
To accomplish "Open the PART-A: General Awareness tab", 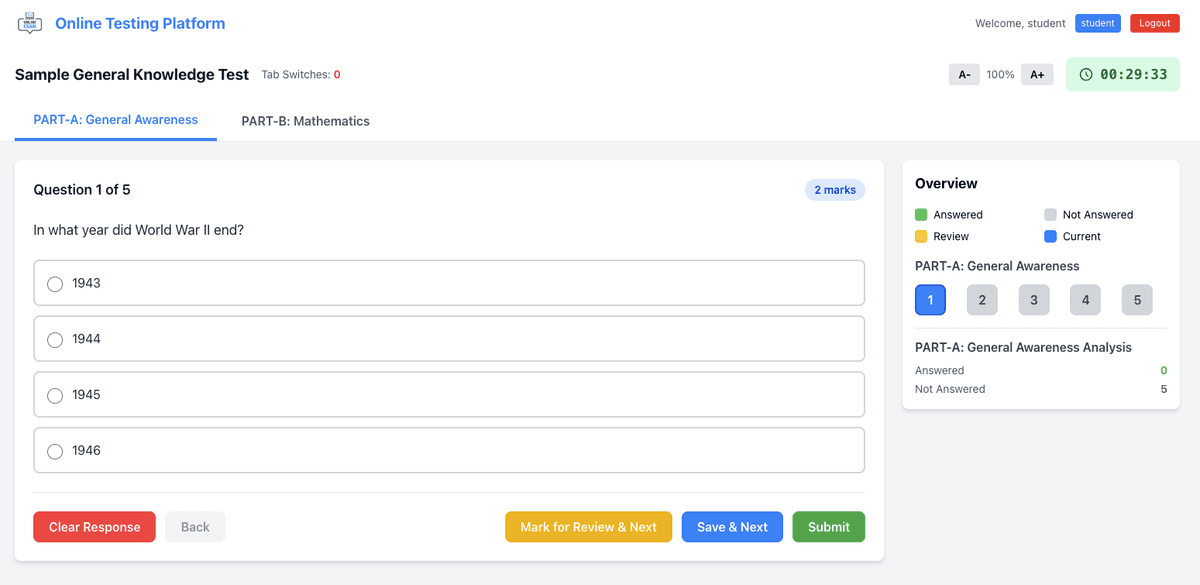I will click(x=115, y=119).
